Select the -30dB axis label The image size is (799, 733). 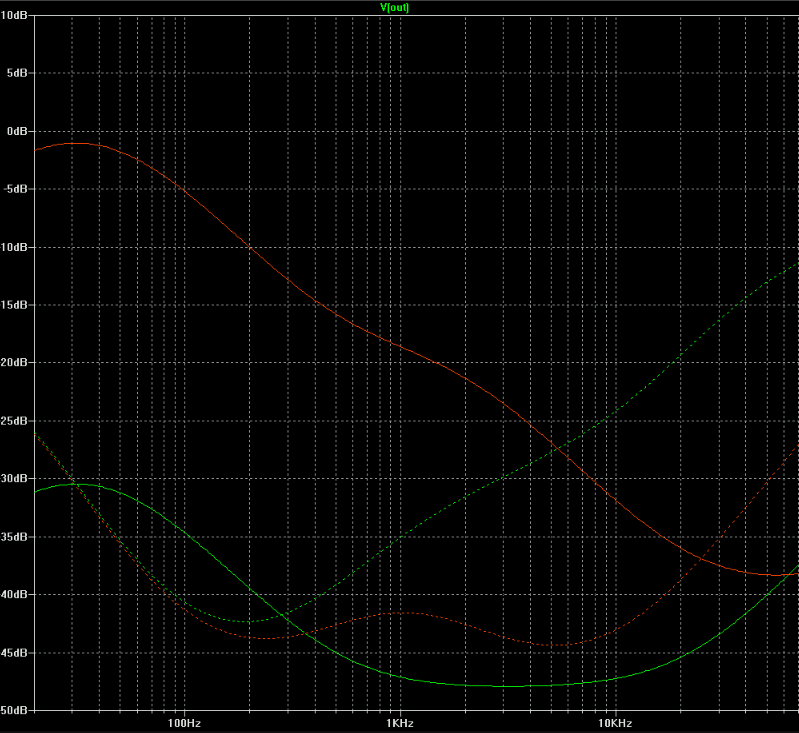(x=14, y=478)
